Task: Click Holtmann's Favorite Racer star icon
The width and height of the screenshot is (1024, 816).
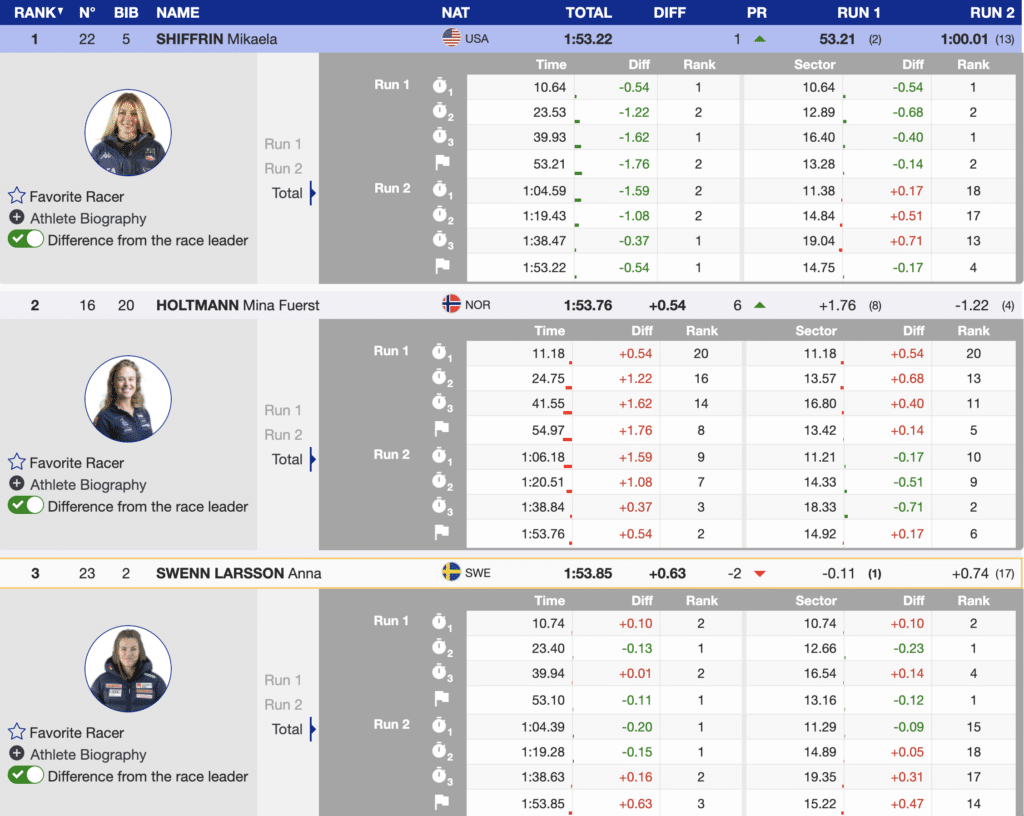Action: (x=17, y=462)
